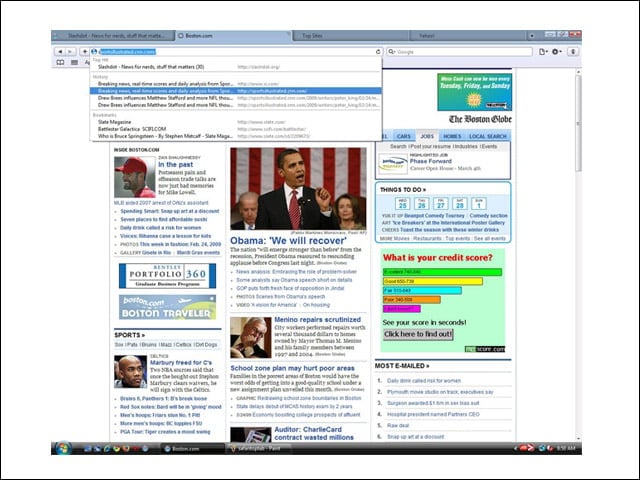
Task: Click the scrollbar up arrow
Action: (578, 72)
